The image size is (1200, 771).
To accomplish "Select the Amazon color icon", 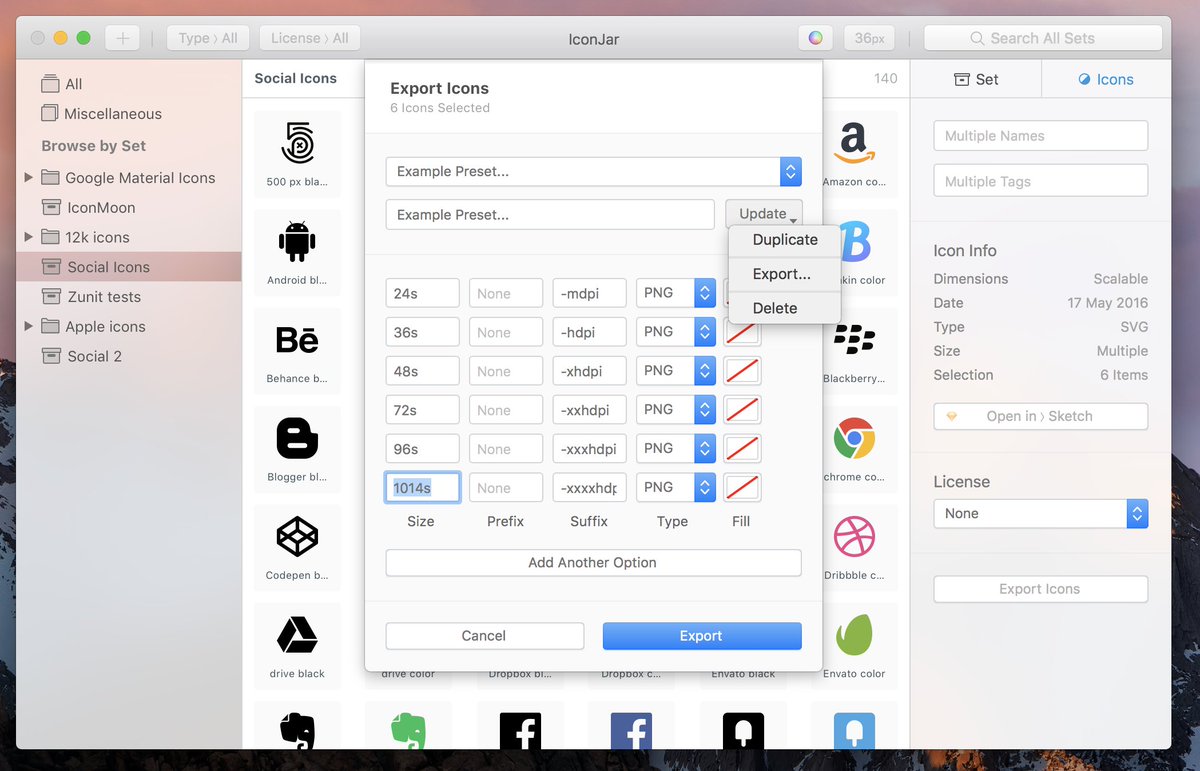I will tap(853, 144).
